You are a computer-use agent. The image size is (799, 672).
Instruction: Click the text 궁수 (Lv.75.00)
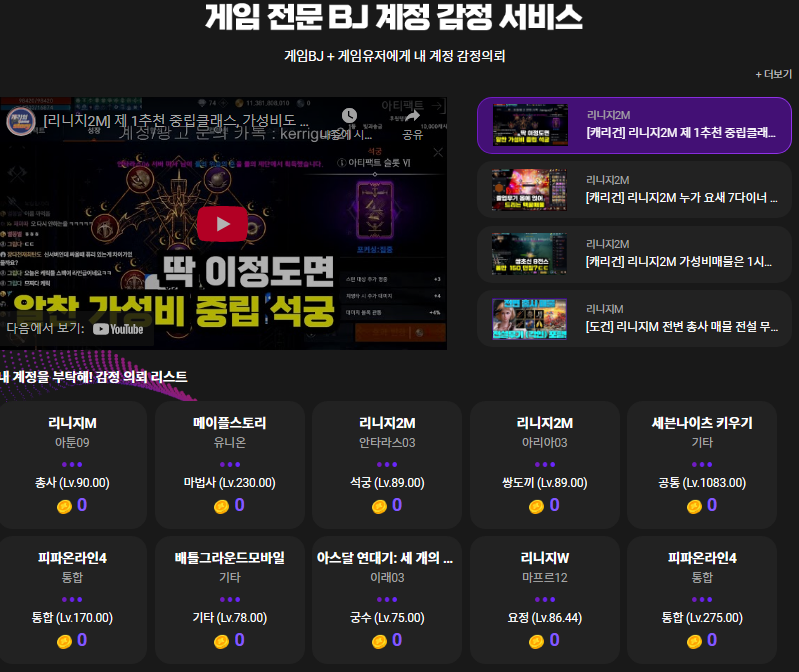tap(387, 618)
